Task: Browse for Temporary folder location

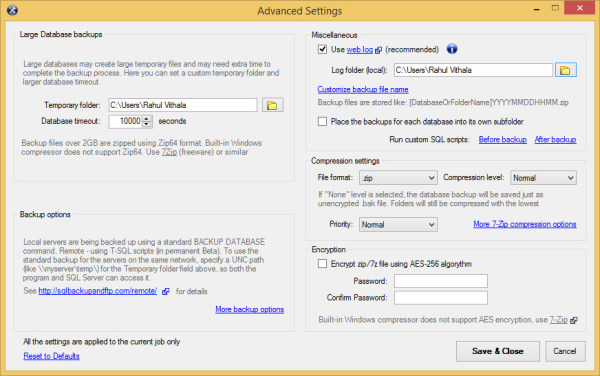Action: pos(272,105)
